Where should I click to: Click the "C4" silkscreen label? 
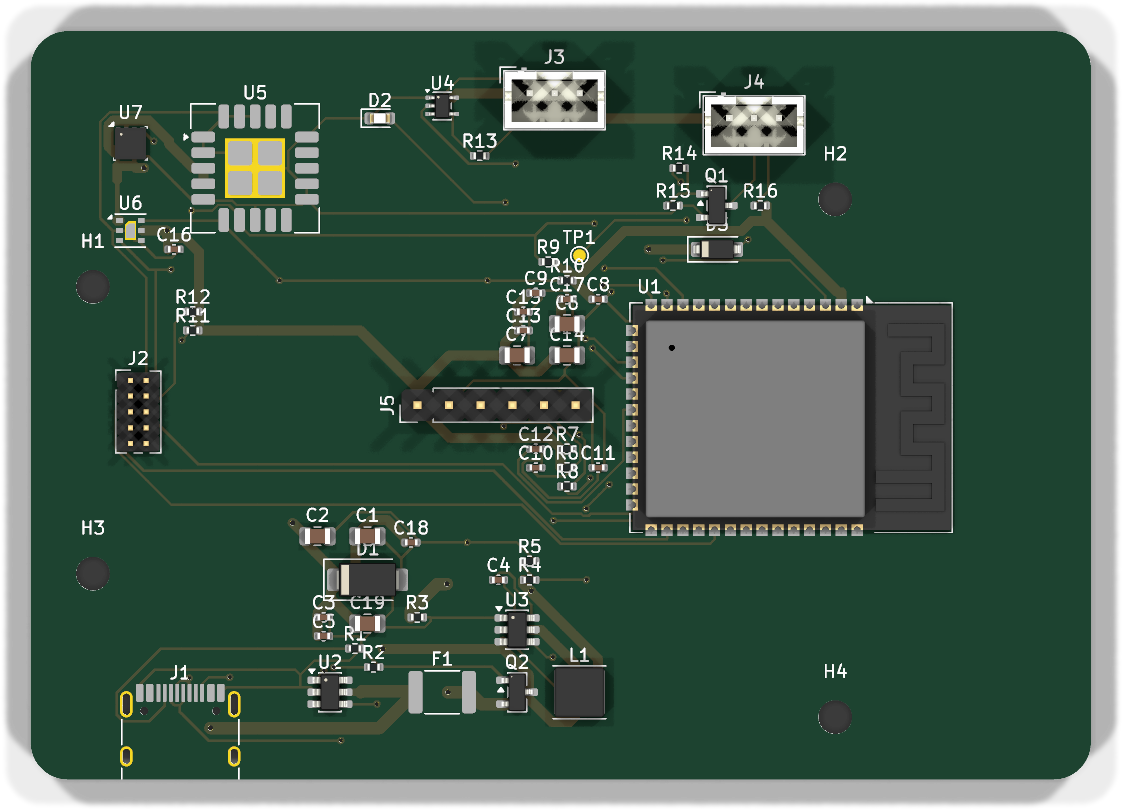click(498, 565)
